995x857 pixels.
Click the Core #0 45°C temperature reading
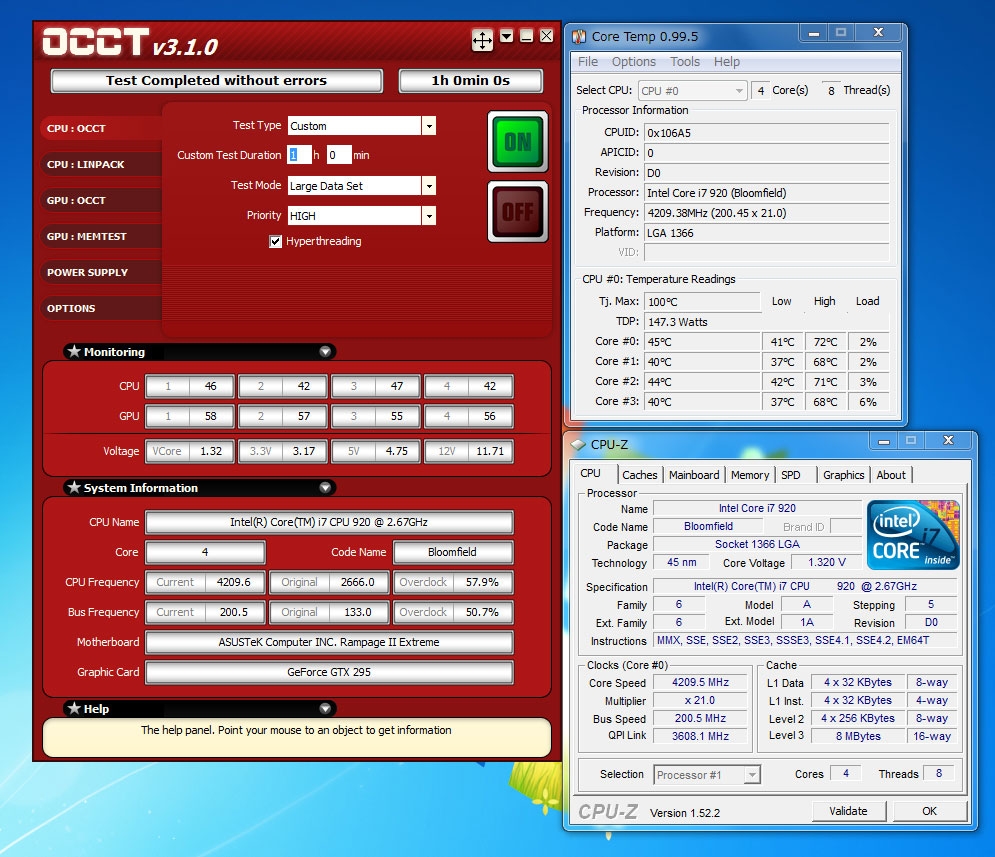pos(702,342)
